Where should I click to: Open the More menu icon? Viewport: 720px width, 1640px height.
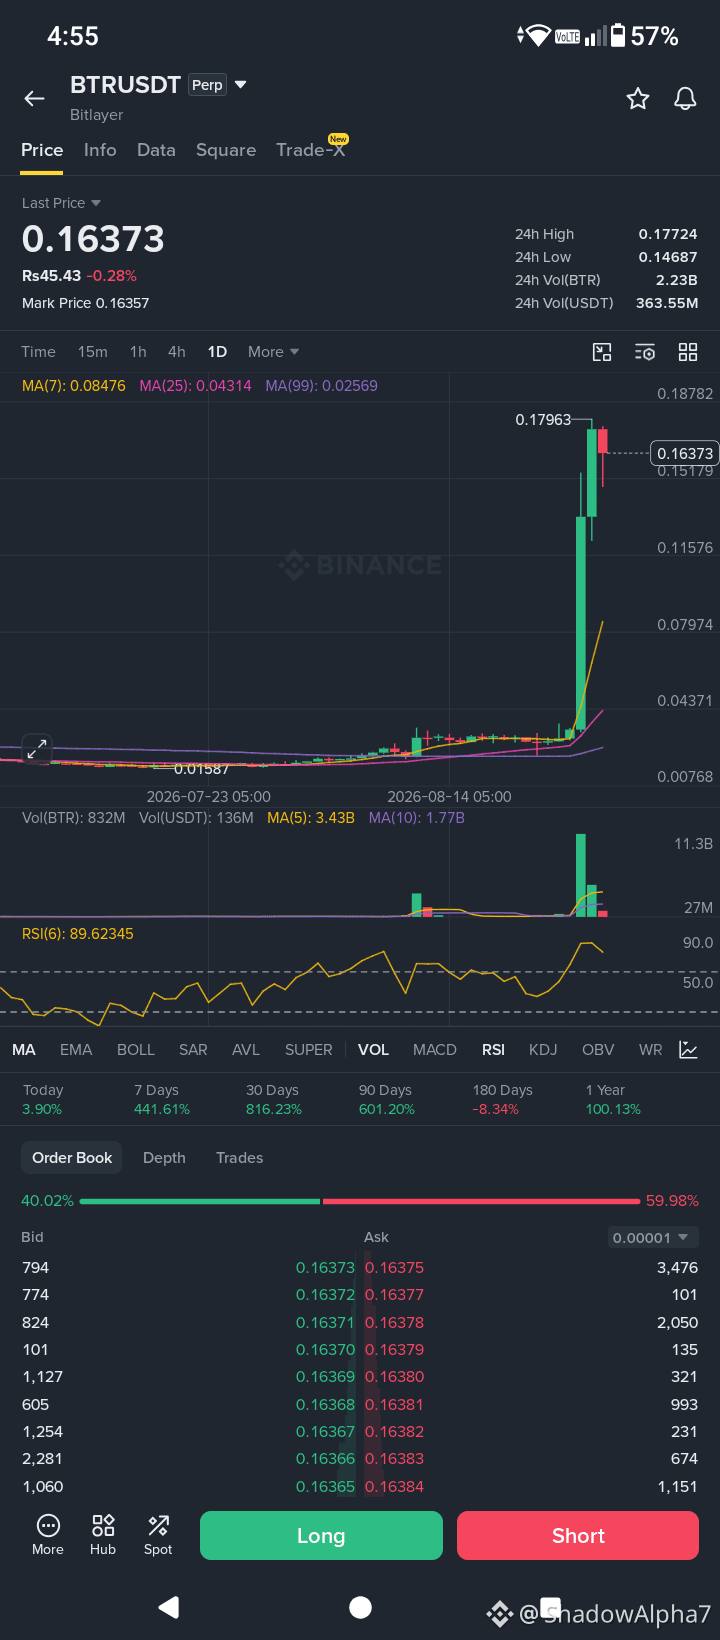point(48,1535)
